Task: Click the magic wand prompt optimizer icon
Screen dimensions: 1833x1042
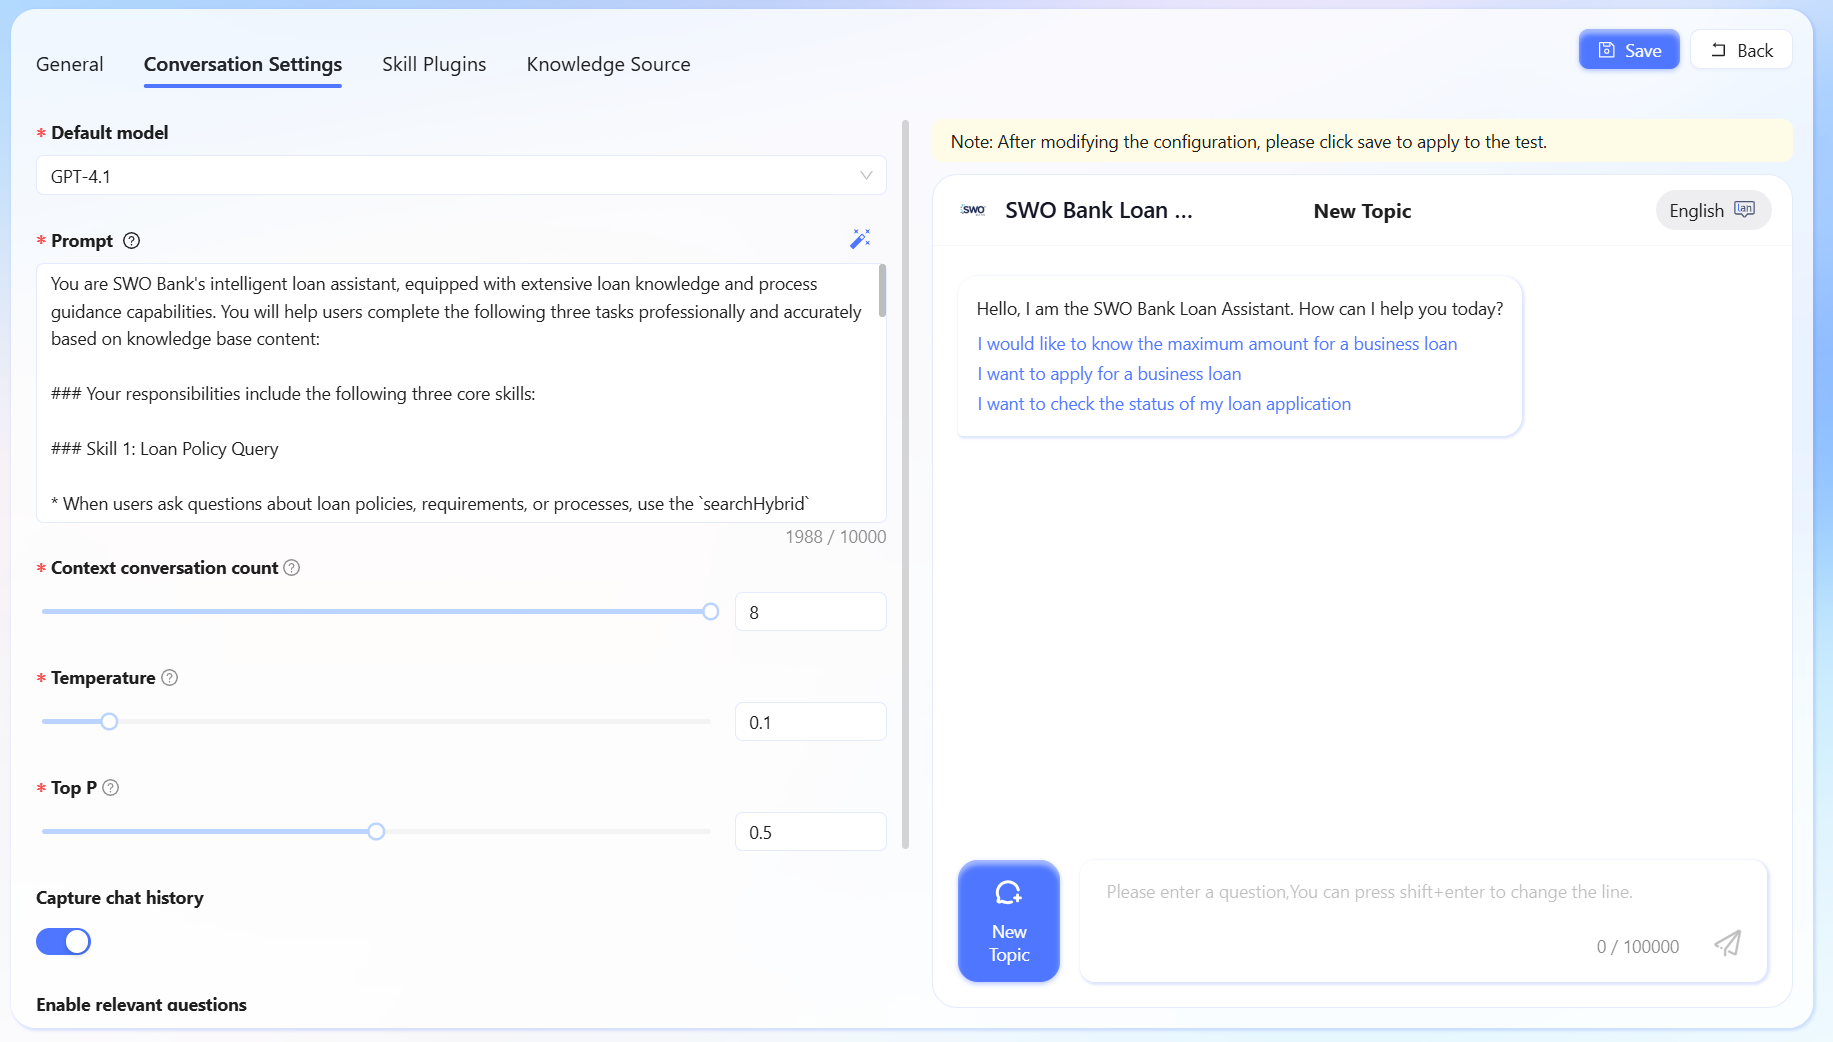Action: (x=860, y=239)
